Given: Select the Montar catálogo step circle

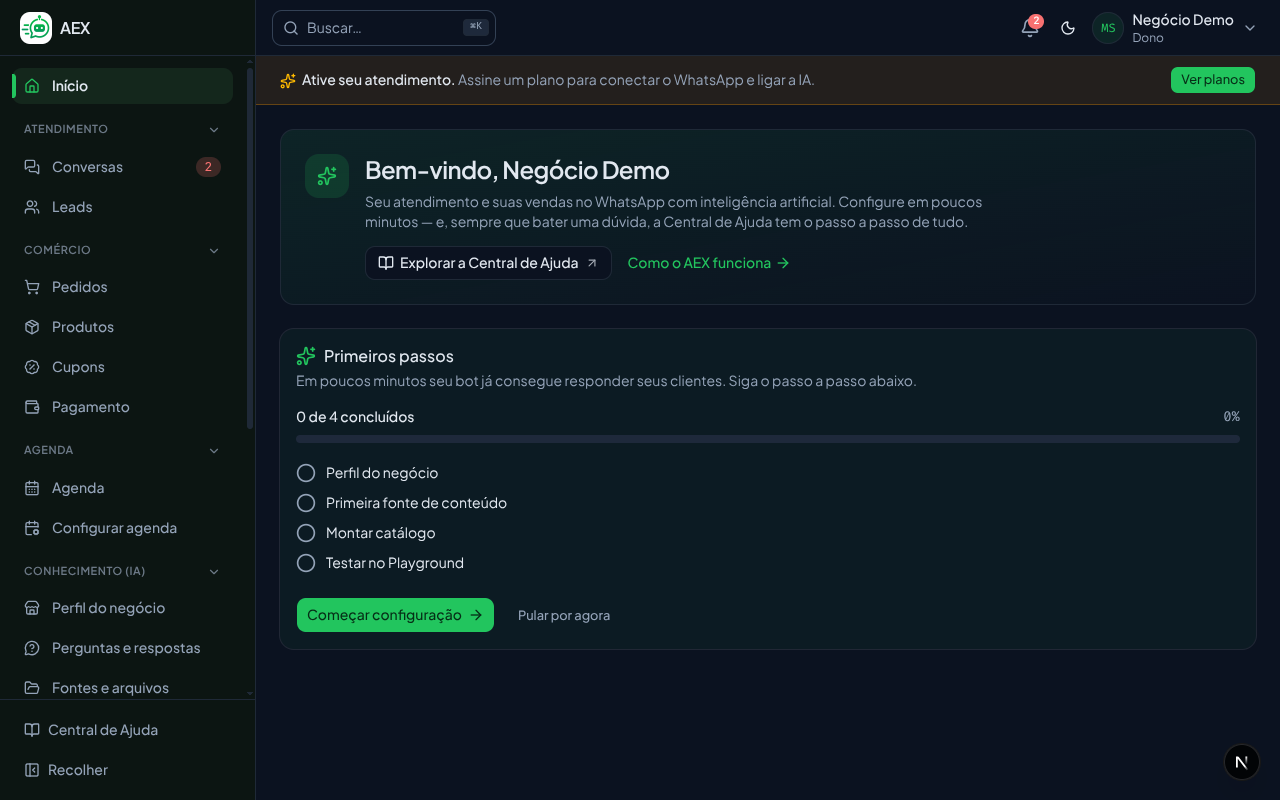Looking at the screenshot, I should [x=306, y=533].
